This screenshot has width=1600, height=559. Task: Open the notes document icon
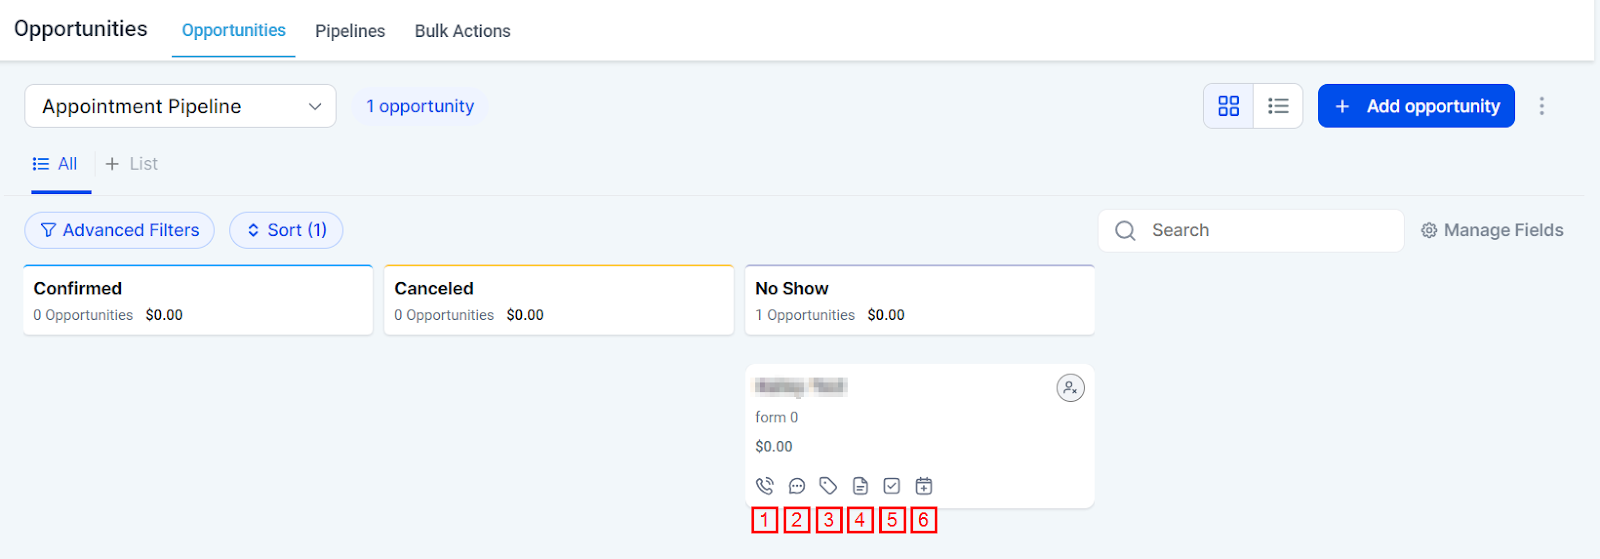click(x=860, y=486)
